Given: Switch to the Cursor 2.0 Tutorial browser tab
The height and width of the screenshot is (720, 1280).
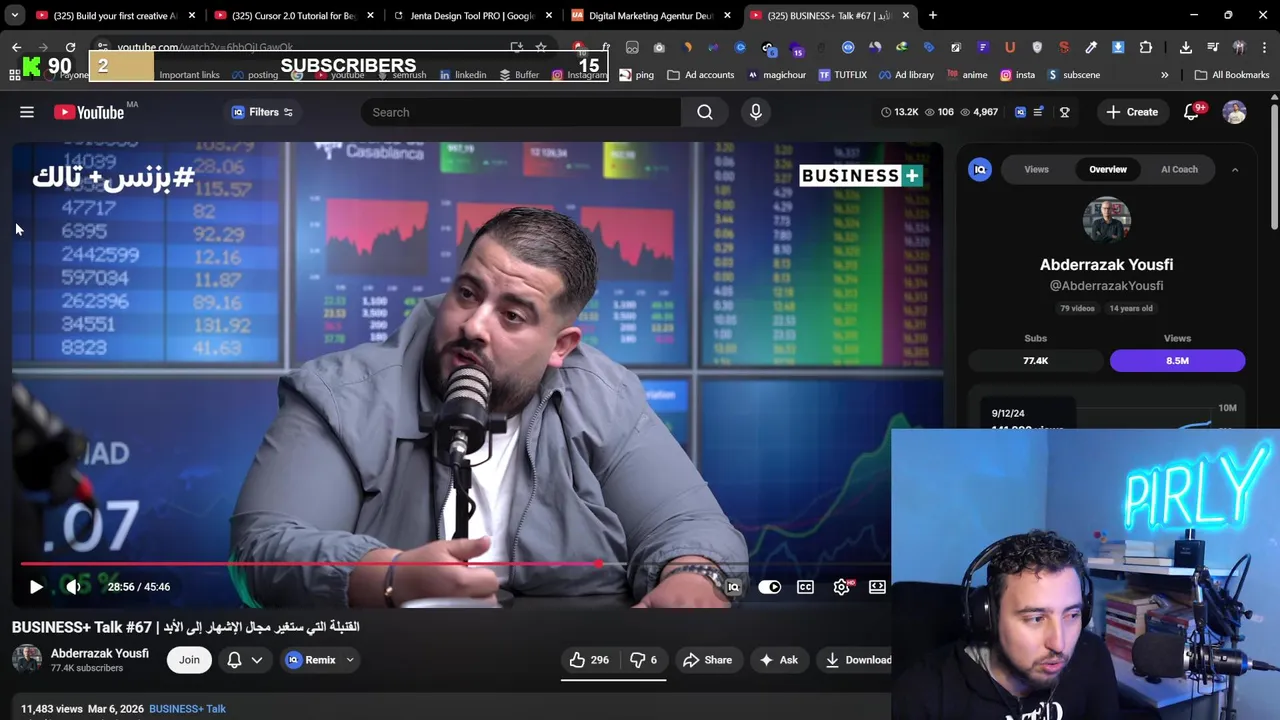Looking at the screenshot, I should (x=288, y=16).
